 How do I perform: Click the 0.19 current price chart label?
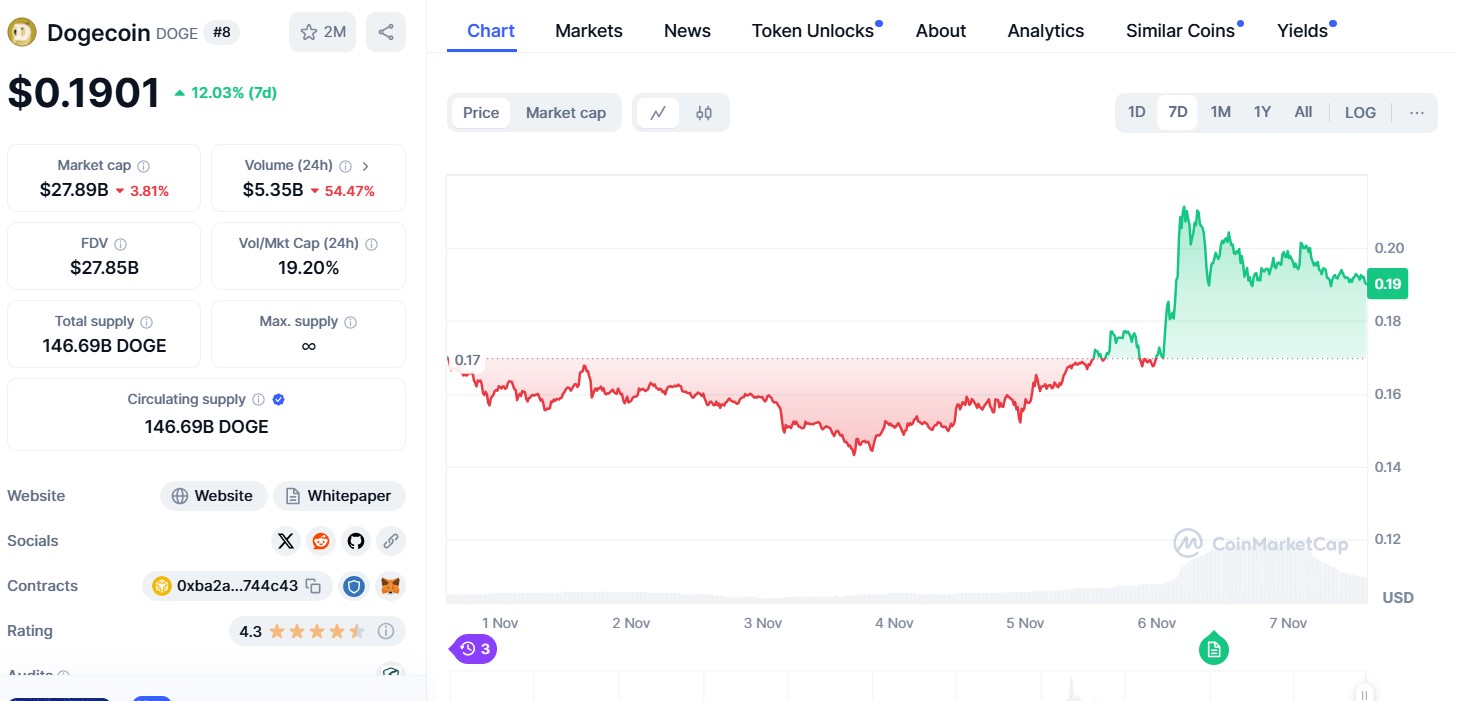[1388, 284]
